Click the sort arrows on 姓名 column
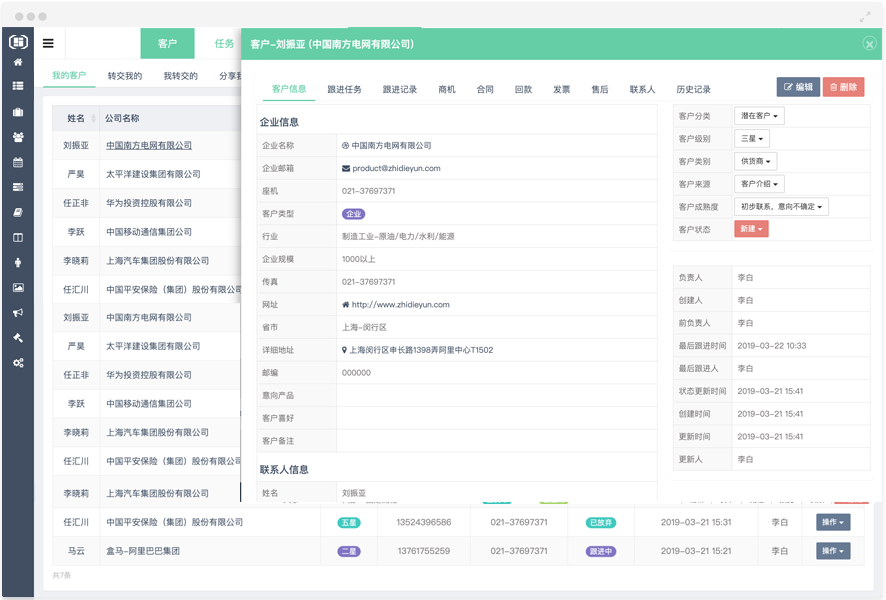 click(x=93, y=119)
